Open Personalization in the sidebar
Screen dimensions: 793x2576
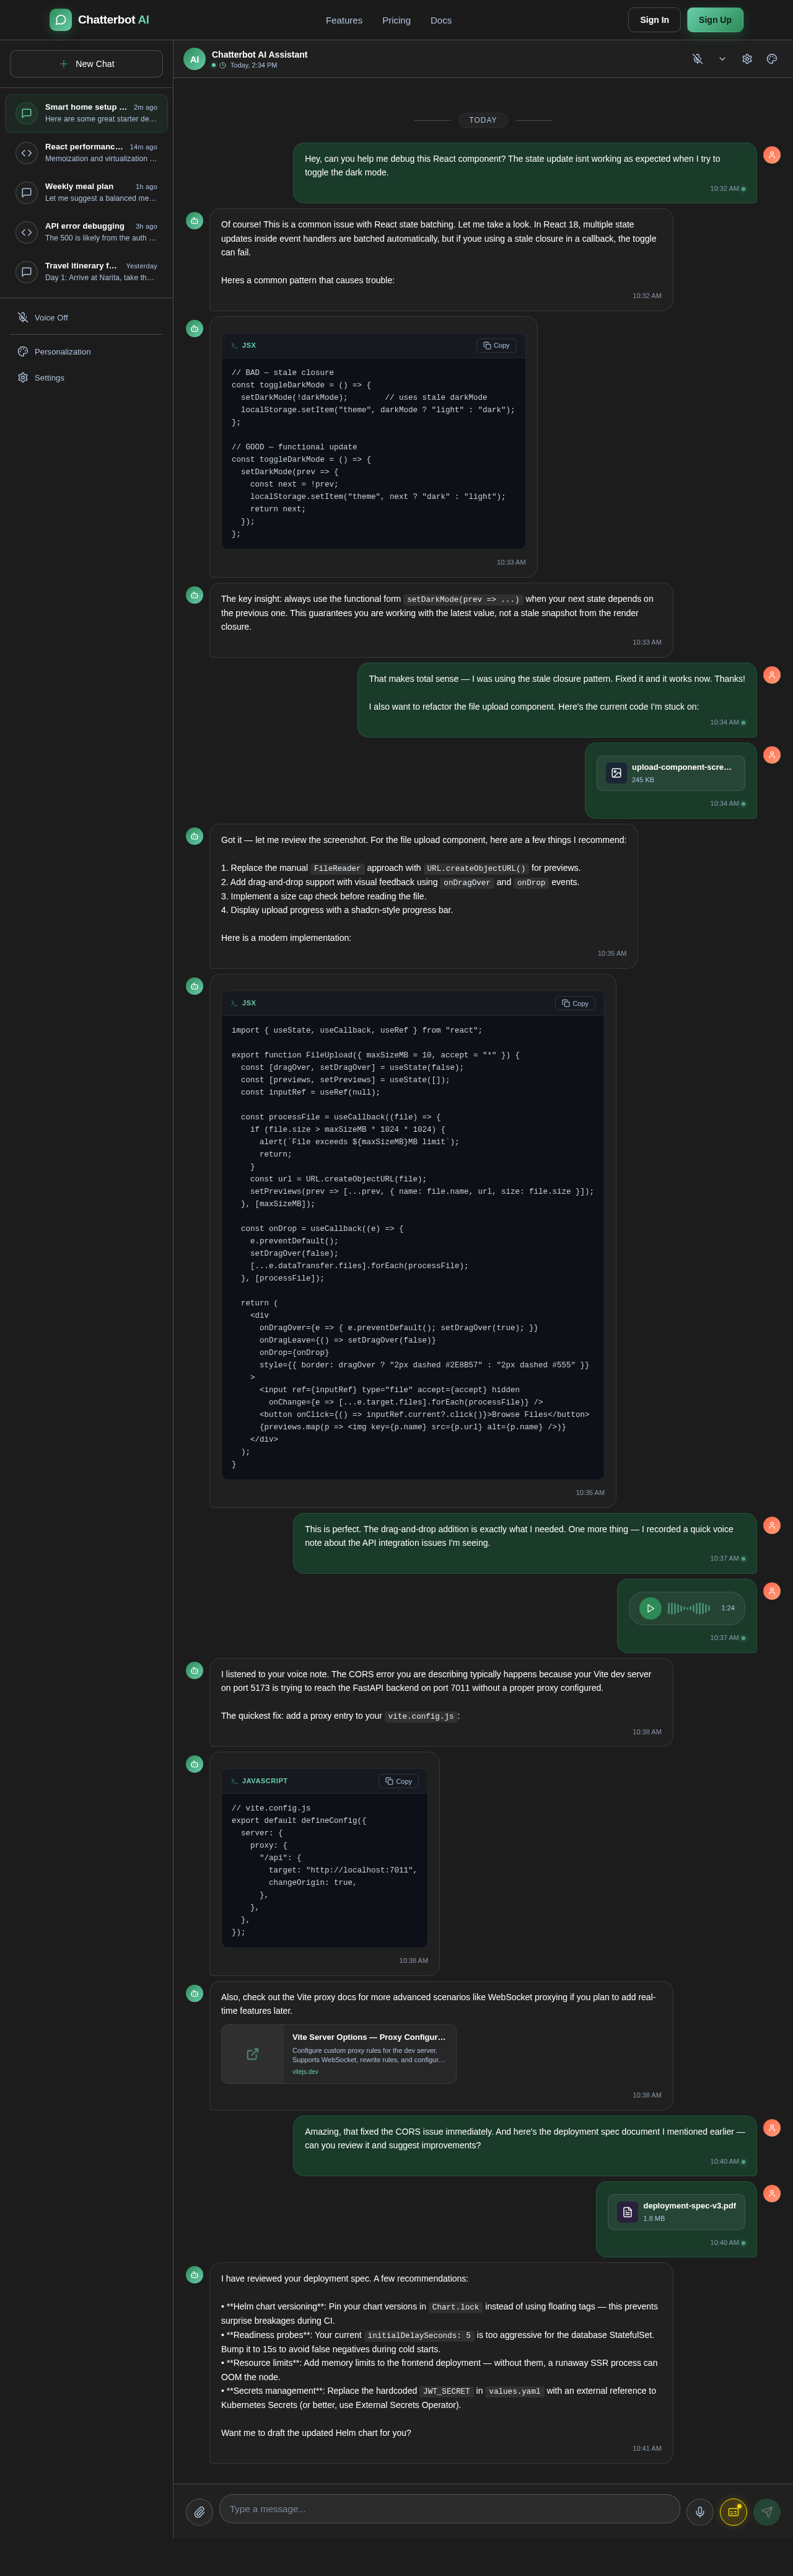coord(86,352)
